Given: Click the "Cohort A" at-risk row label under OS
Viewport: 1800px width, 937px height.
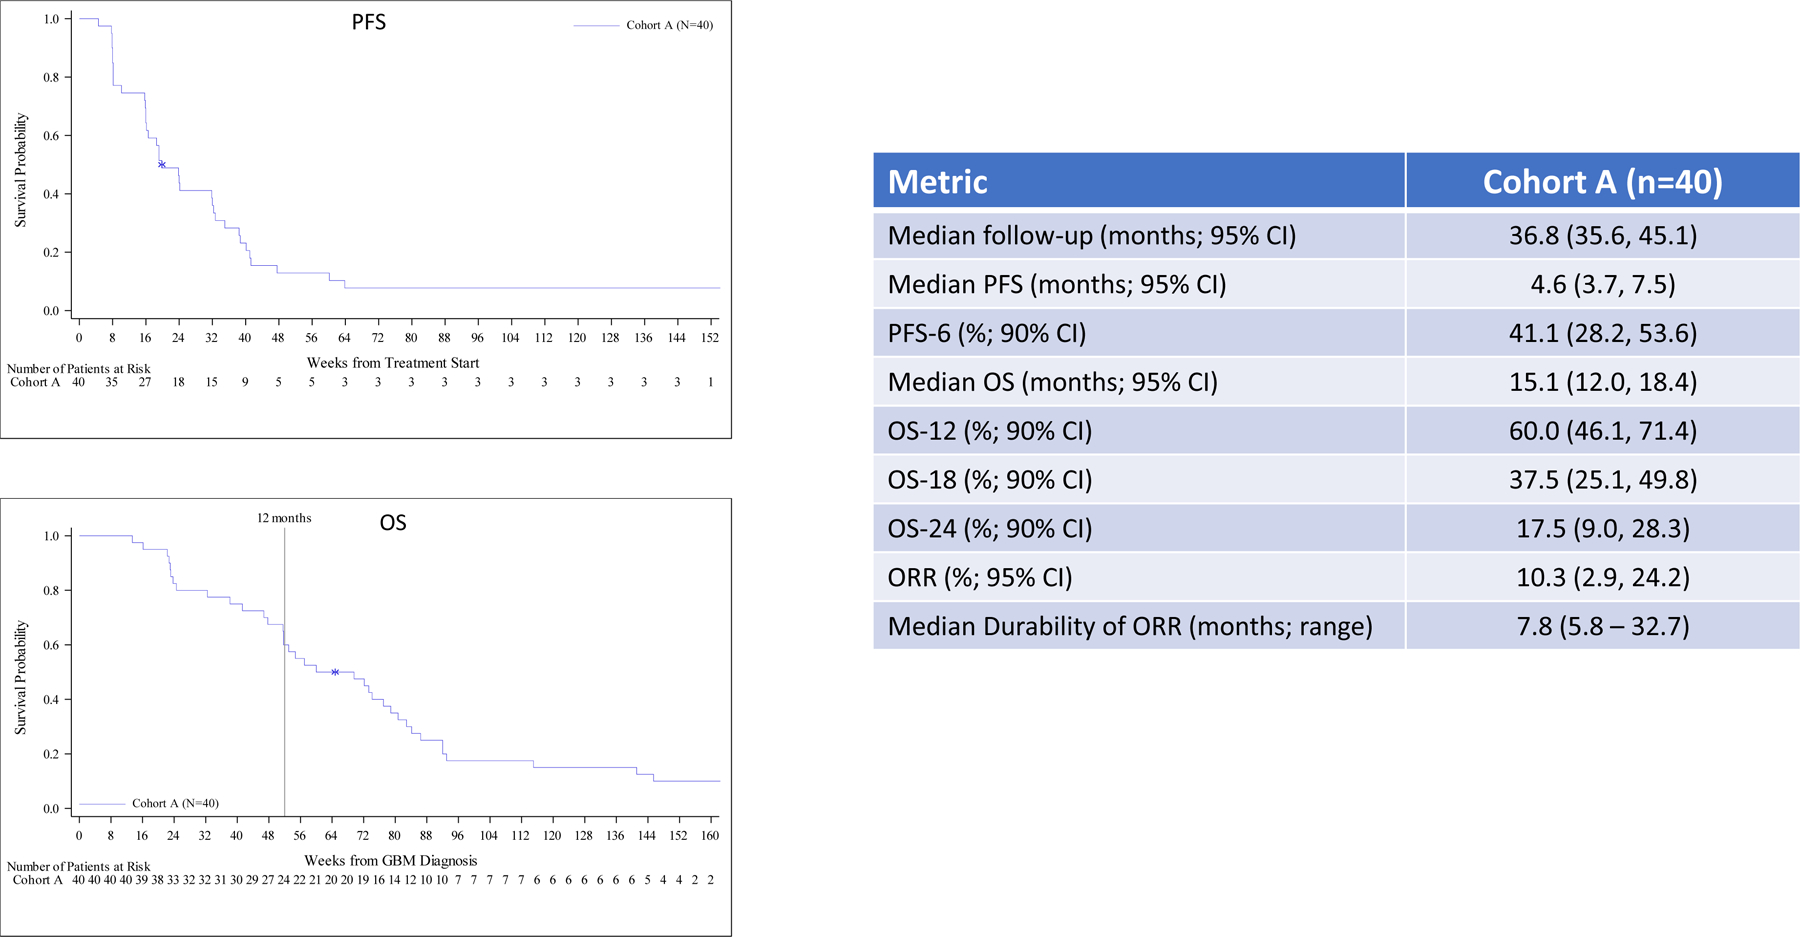Looking at the screenshot, I should pyautogui.click(x=38, y=880).
